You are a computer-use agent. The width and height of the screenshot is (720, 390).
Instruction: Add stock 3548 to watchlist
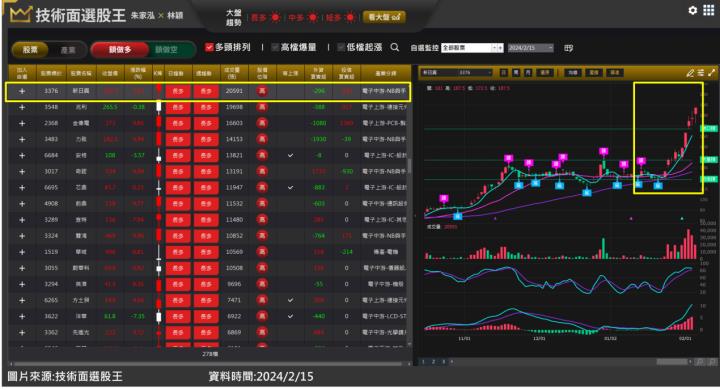(x=22, y=107)
